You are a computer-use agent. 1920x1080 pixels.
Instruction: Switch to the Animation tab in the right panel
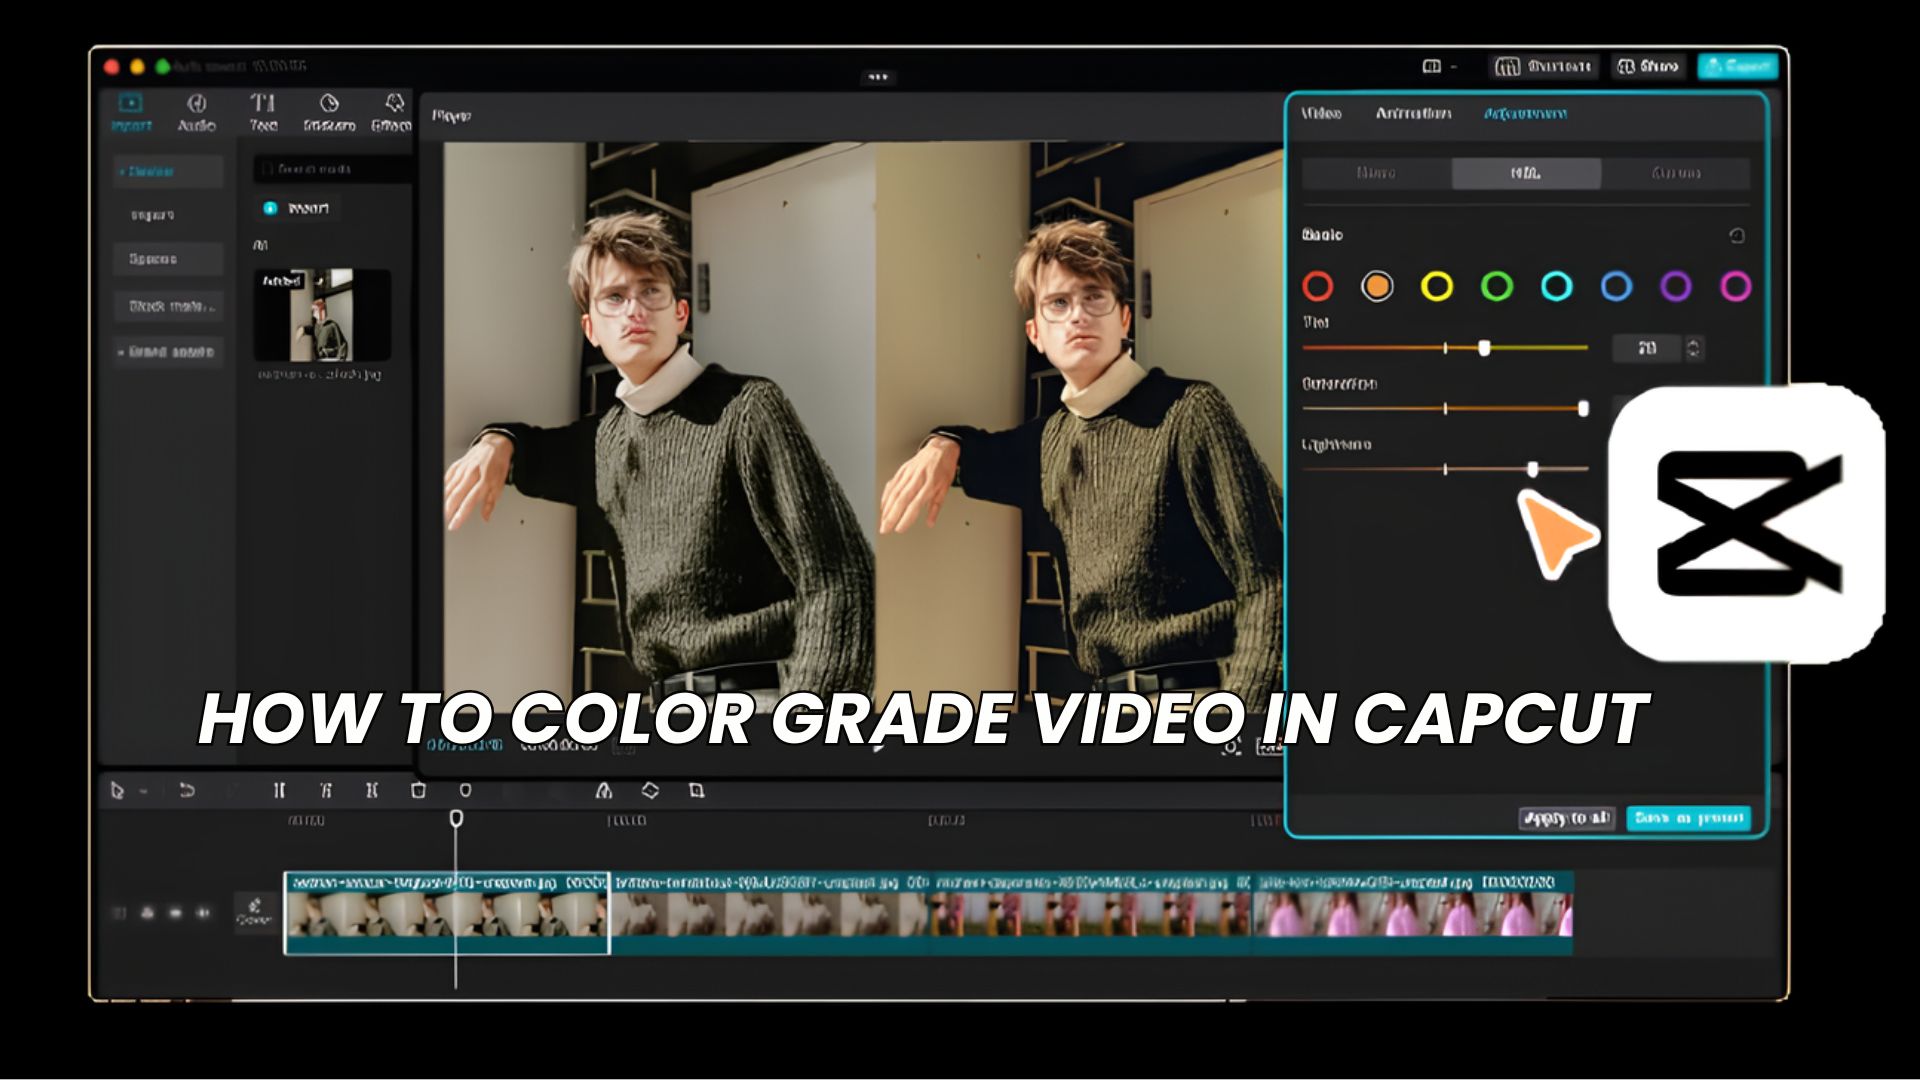[x=1413, y=114]
